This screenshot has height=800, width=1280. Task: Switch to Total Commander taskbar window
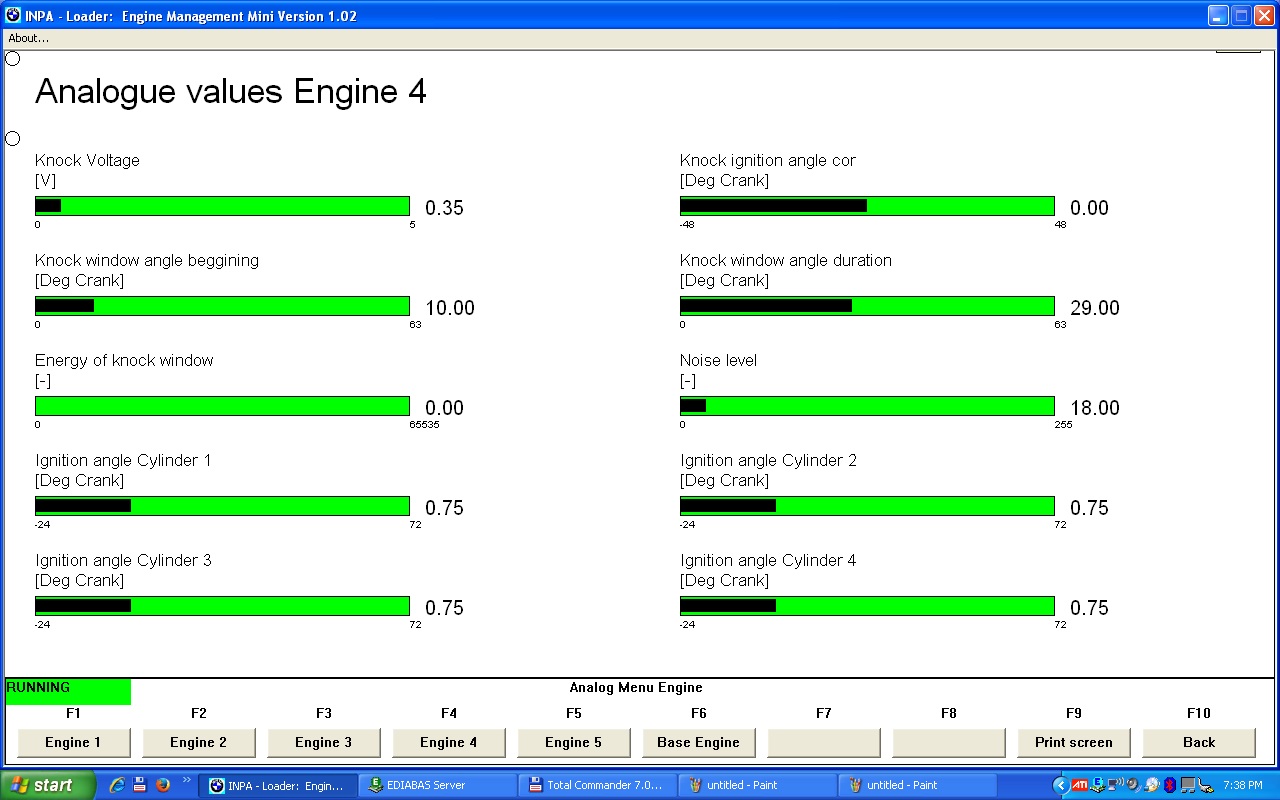(596, 785)
